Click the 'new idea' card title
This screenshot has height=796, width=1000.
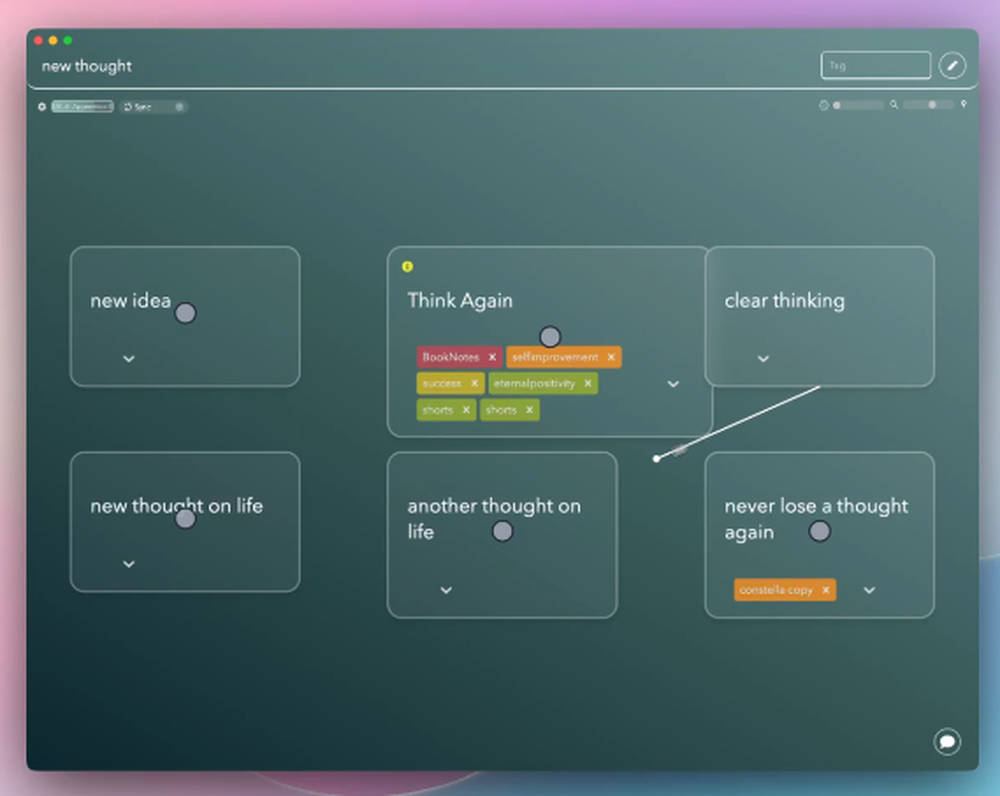pos(131,300)
